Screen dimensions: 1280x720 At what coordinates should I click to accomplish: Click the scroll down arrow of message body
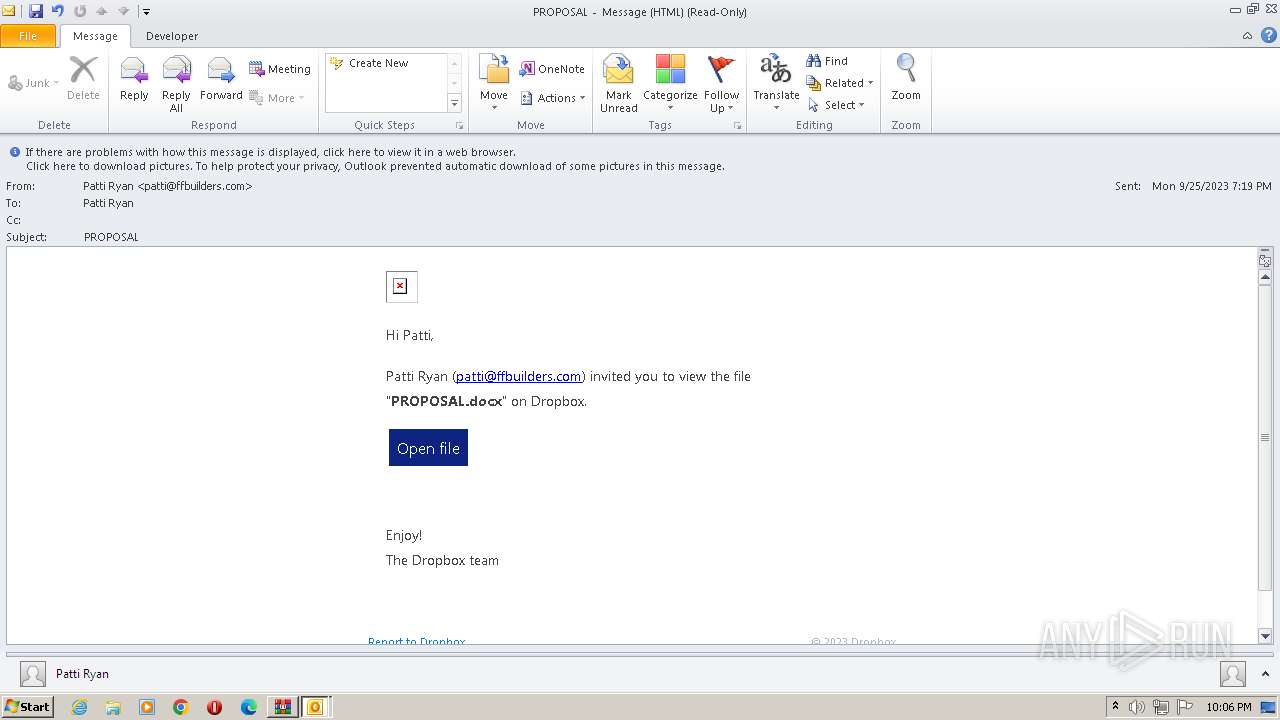[1265, 636]
